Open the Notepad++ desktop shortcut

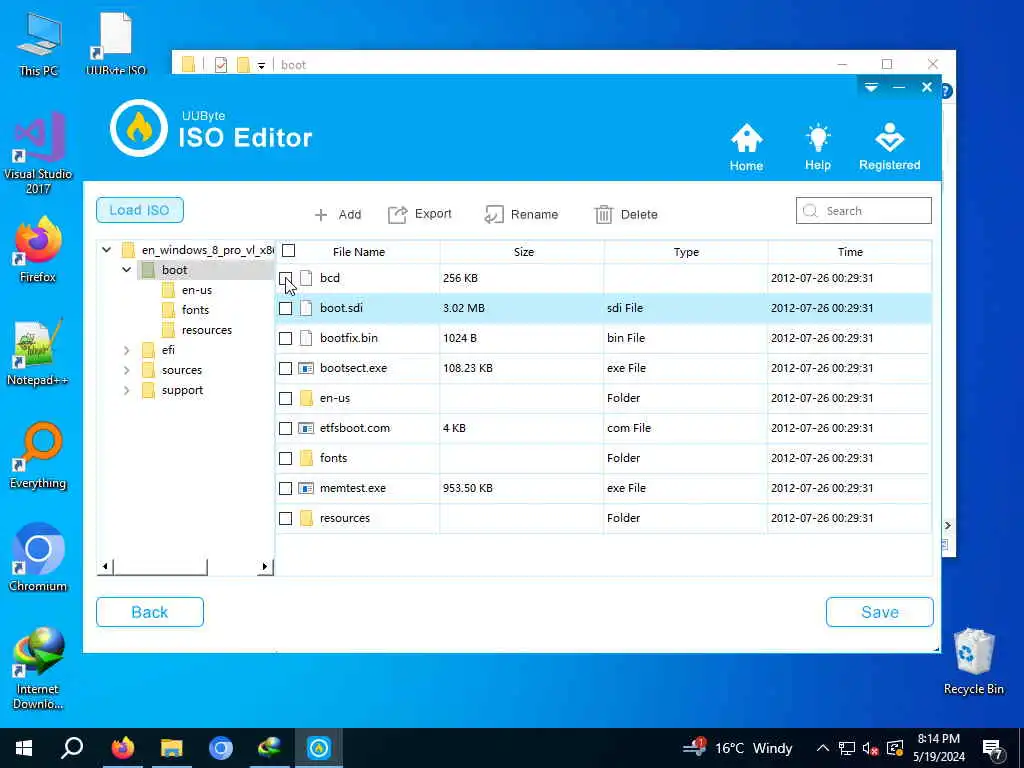(x=38, y=353)
